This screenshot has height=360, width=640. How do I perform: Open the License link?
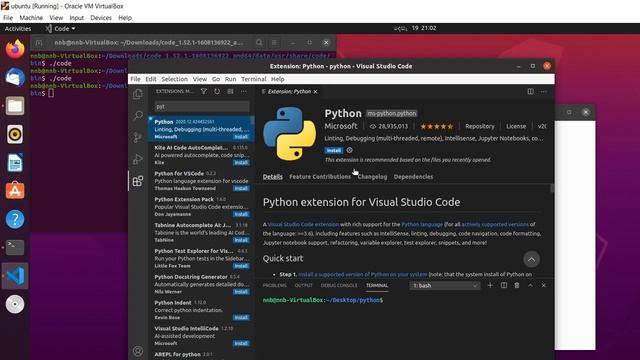click(x=516, y=127)
